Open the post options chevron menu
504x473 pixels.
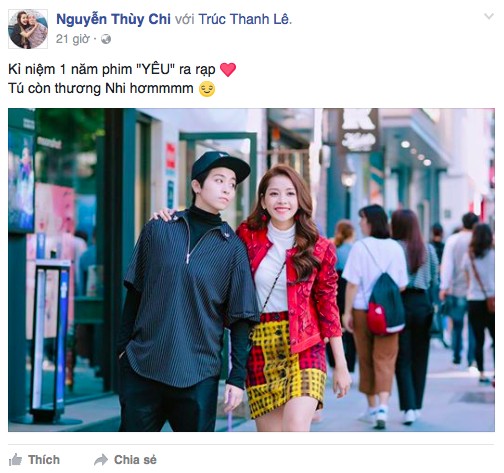pos(489,16)
